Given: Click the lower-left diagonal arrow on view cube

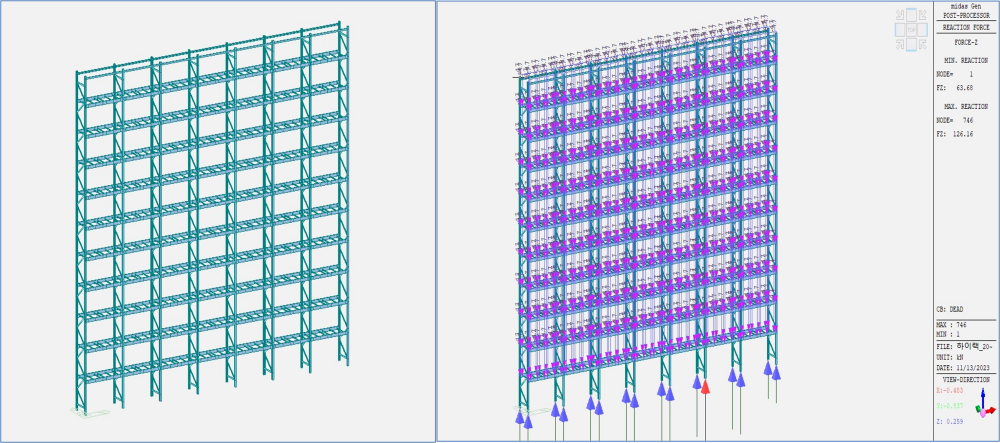Looking at the screenshot, I should [x=900, y=43].
